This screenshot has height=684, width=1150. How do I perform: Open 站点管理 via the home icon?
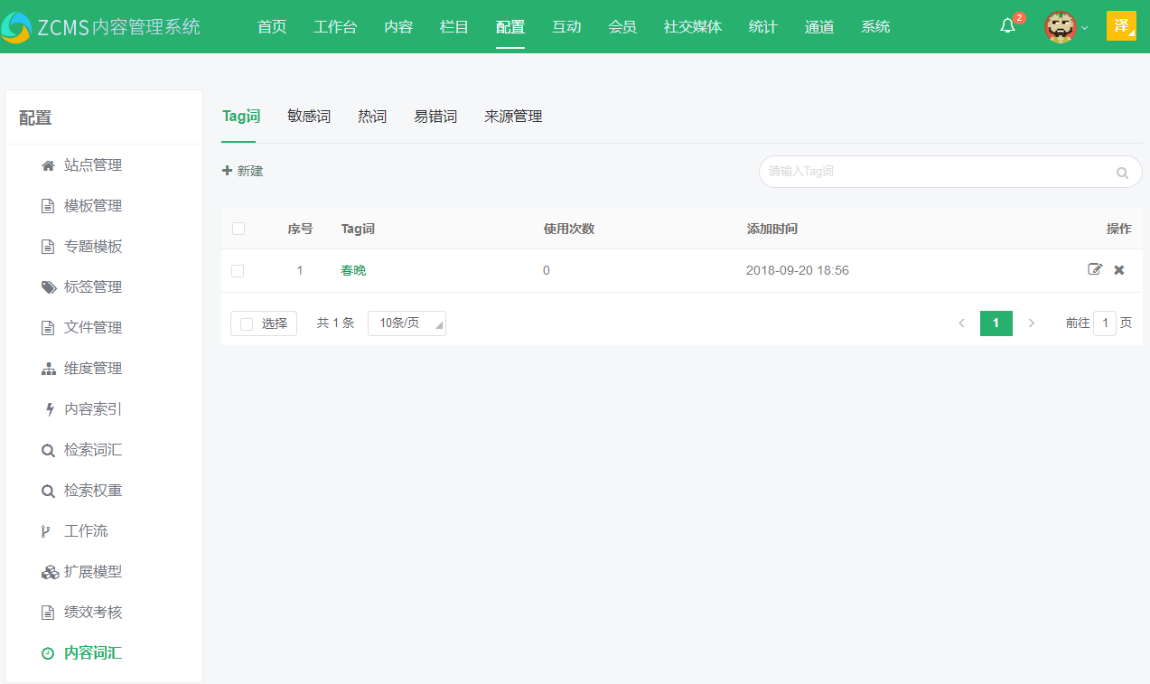(47, 165)
